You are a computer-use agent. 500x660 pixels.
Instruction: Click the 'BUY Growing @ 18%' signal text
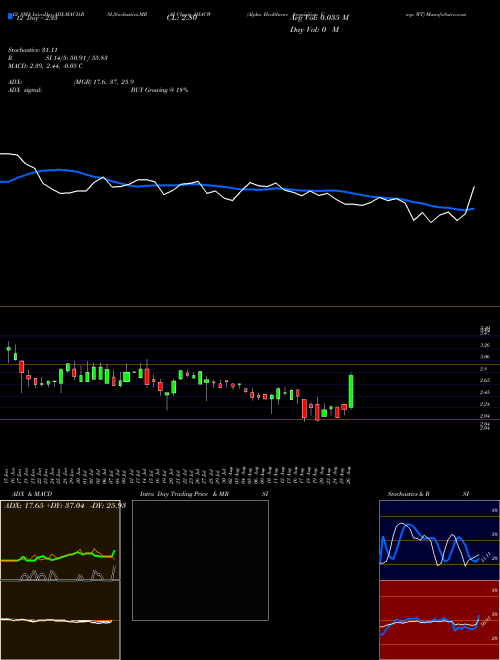pos(159,90)
